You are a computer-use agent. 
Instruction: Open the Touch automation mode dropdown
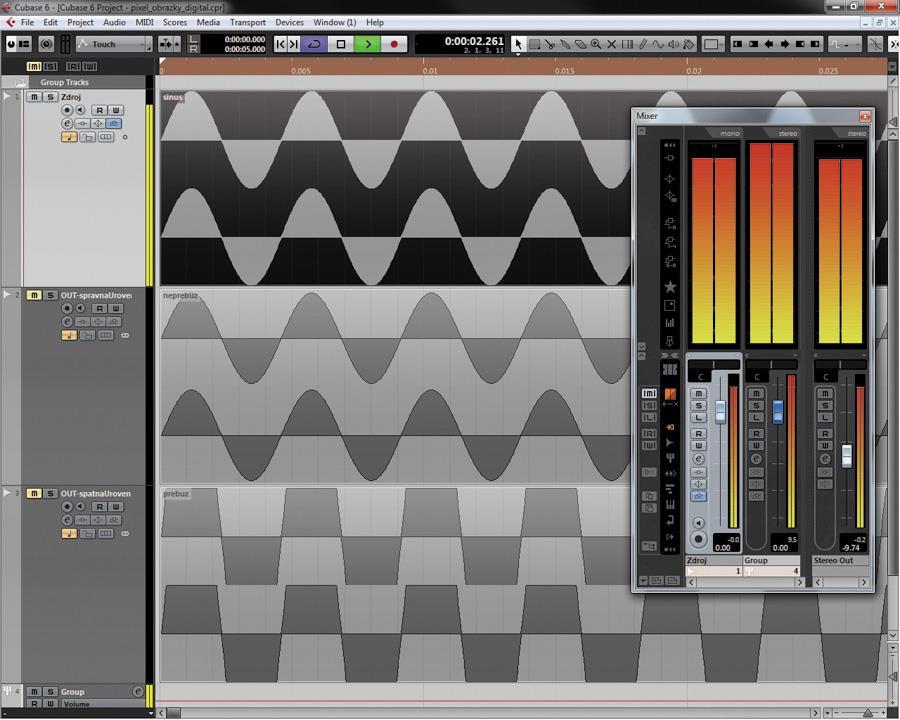tap(114, 44)
